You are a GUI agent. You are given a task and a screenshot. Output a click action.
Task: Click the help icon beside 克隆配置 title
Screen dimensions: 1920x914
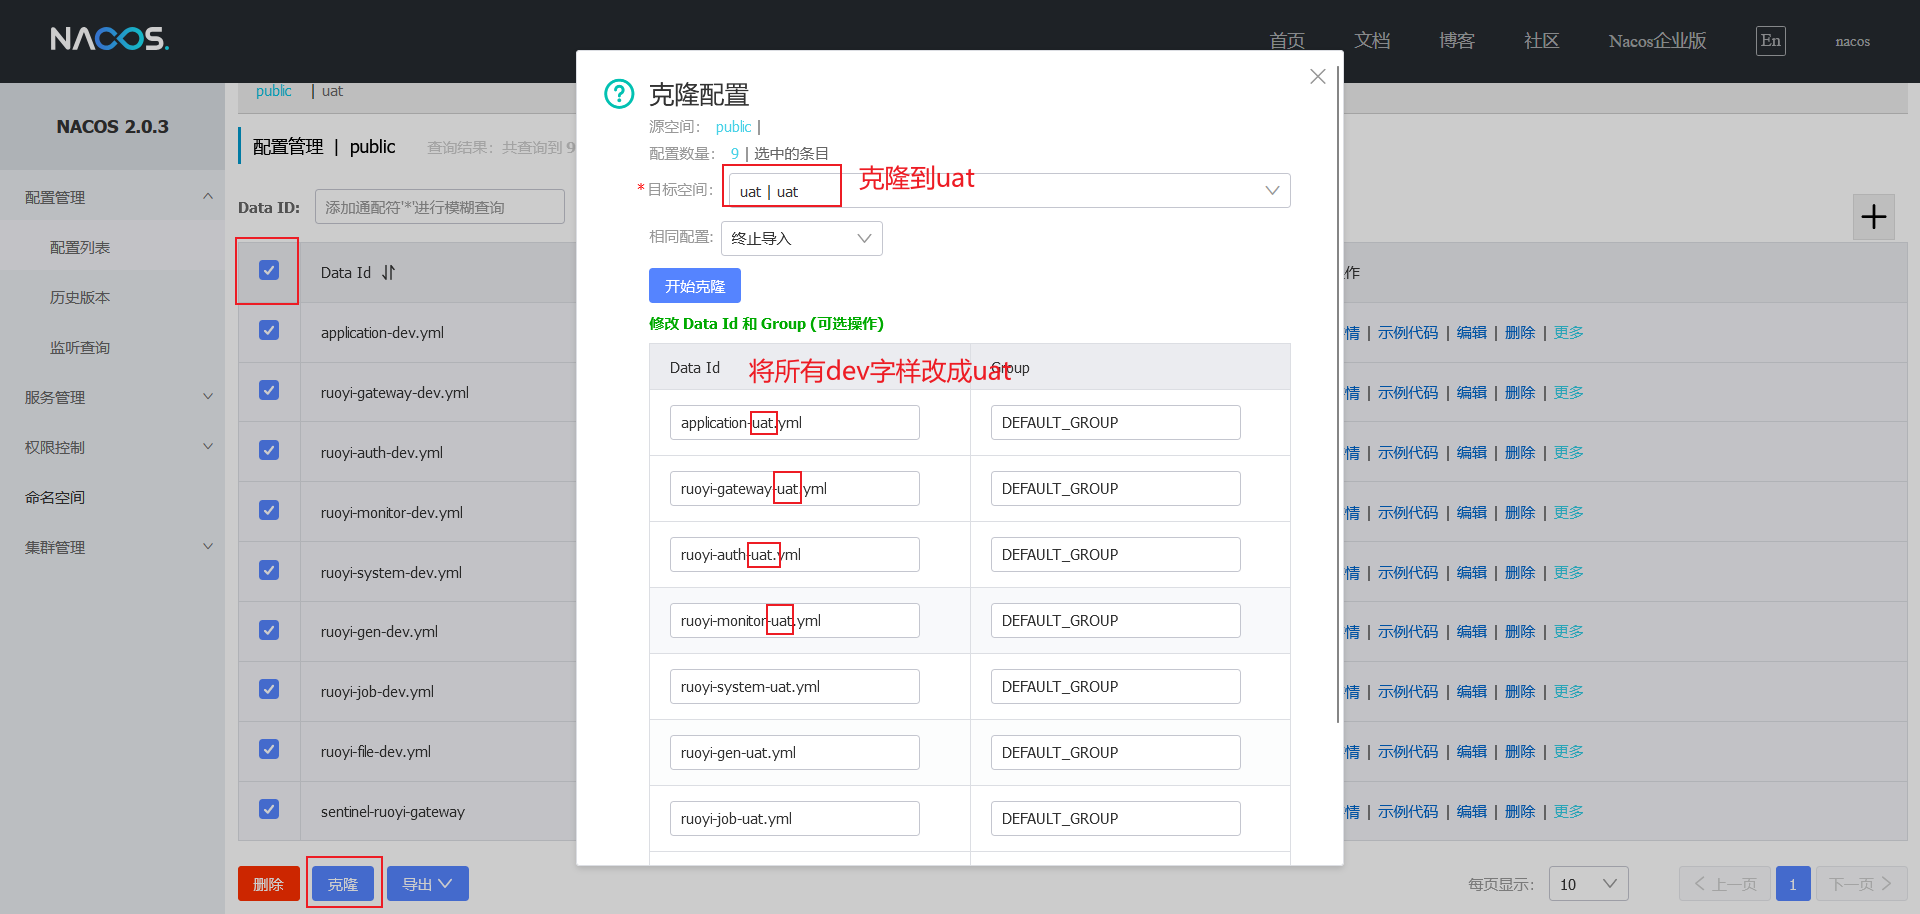pos(619,94)
